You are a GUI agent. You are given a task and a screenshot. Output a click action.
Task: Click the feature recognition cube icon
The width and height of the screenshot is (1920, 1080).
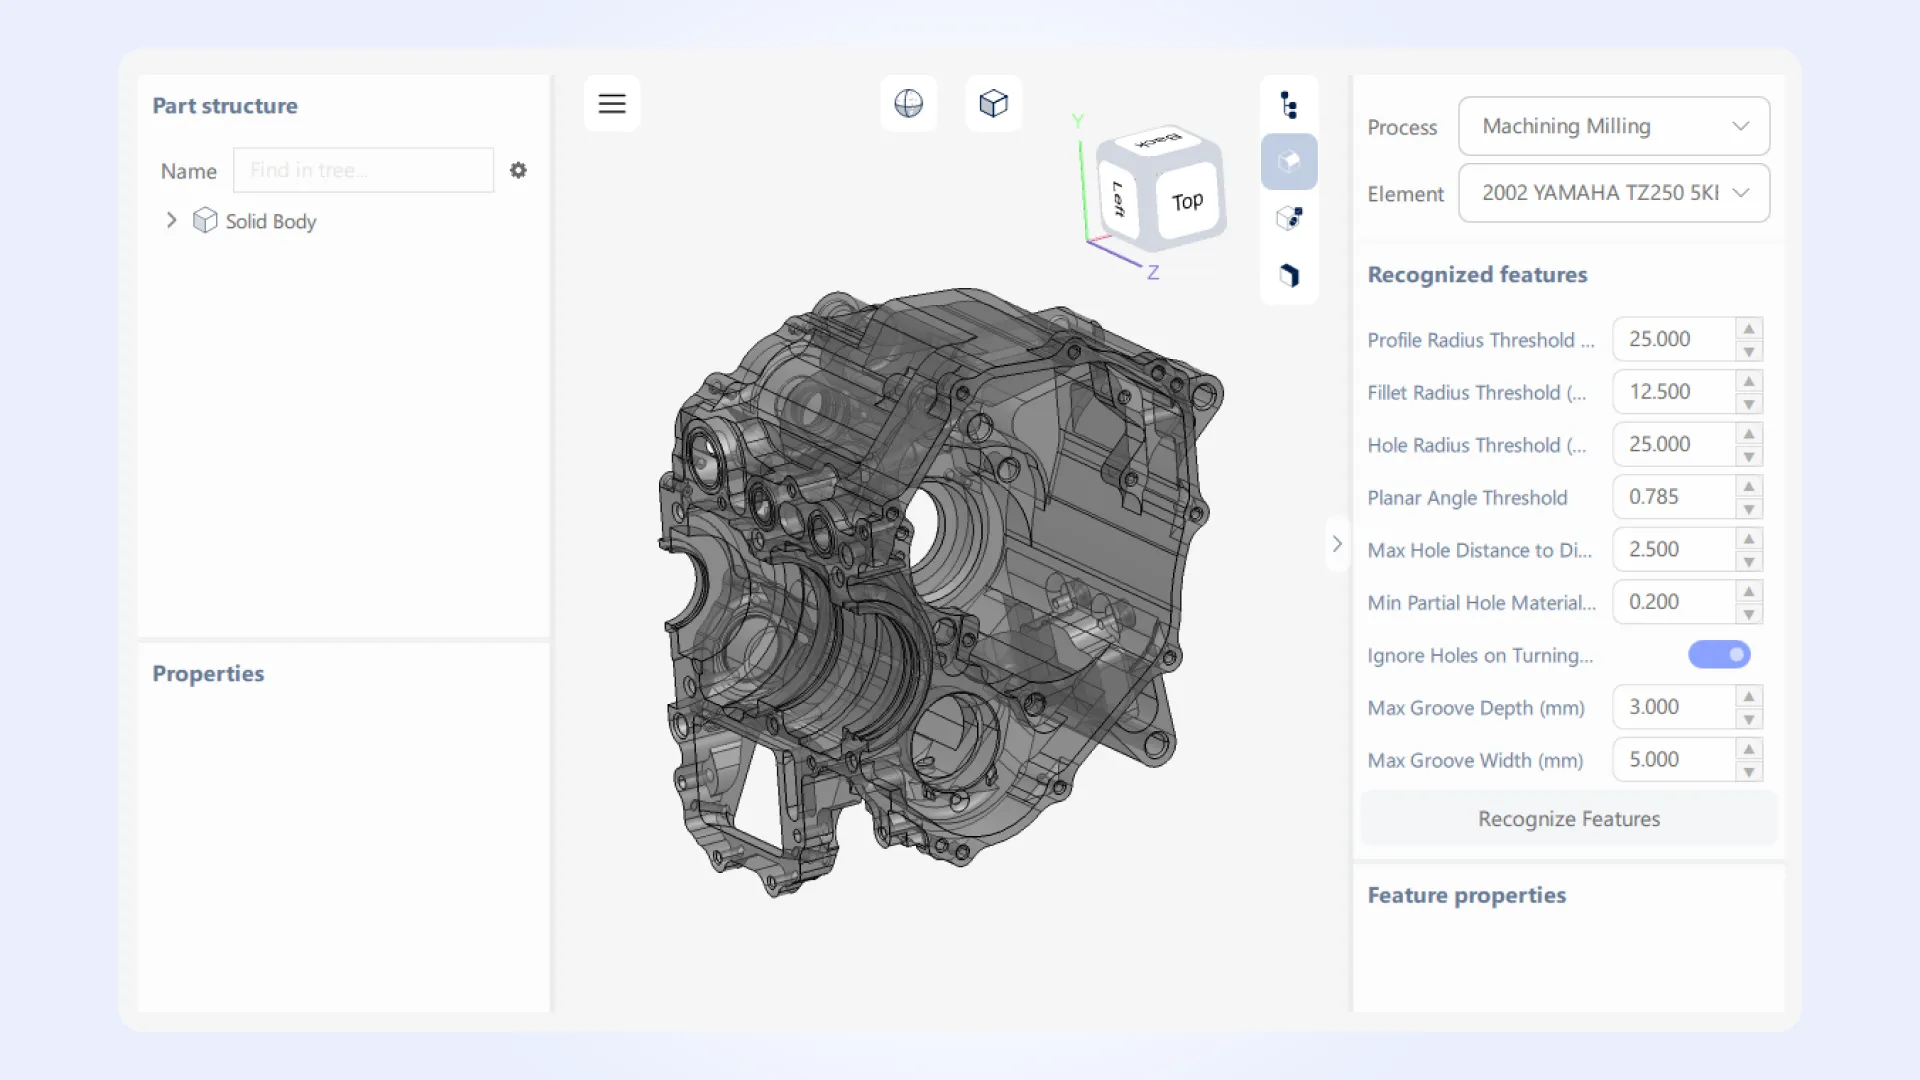[1289, 218]
